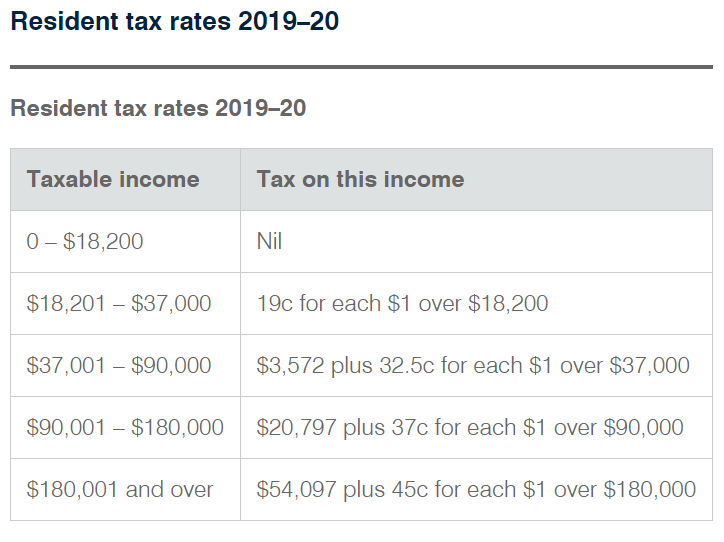Viewport: 724px width, 542px height.
Task: Select the grey subheading Resident tax rates 2019–20
Action: [x=158, y=108]
